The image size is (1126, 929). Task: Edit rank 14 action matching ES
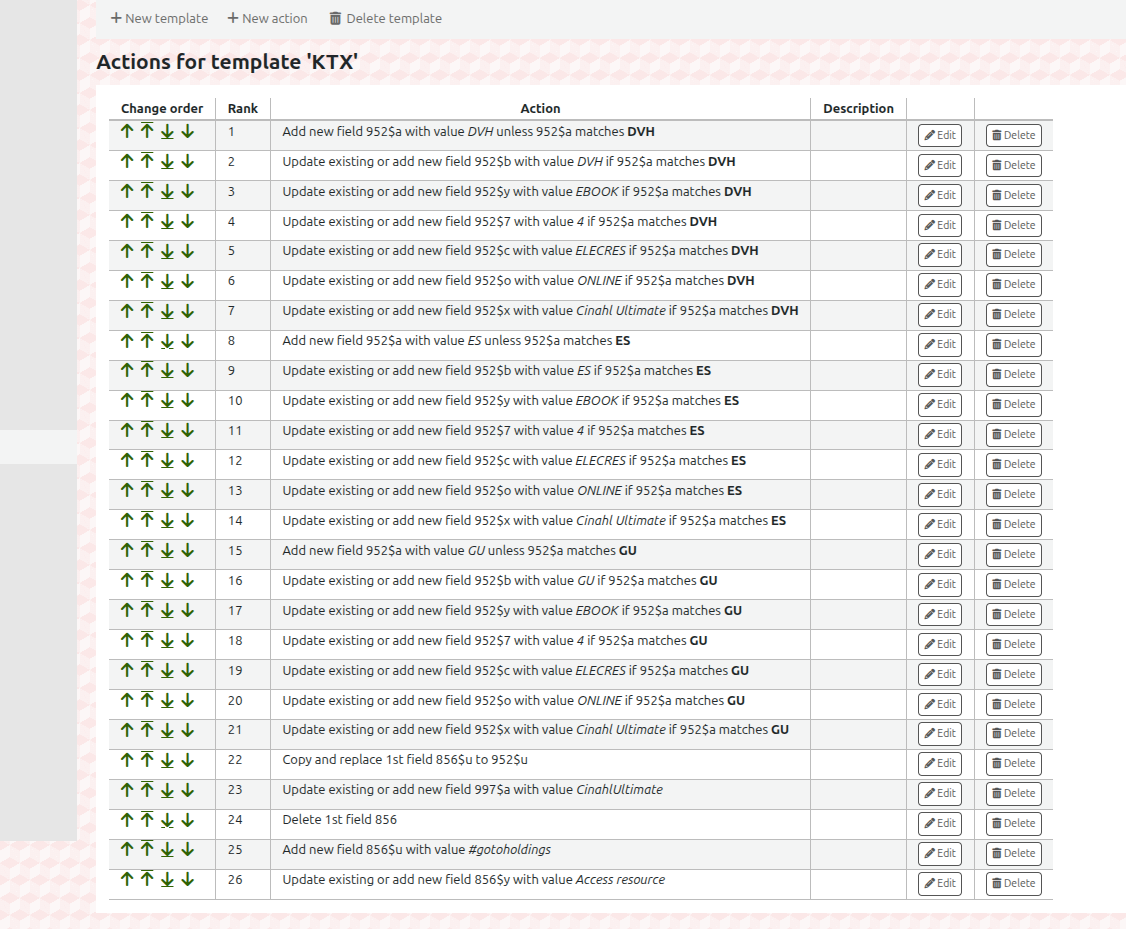939,524
